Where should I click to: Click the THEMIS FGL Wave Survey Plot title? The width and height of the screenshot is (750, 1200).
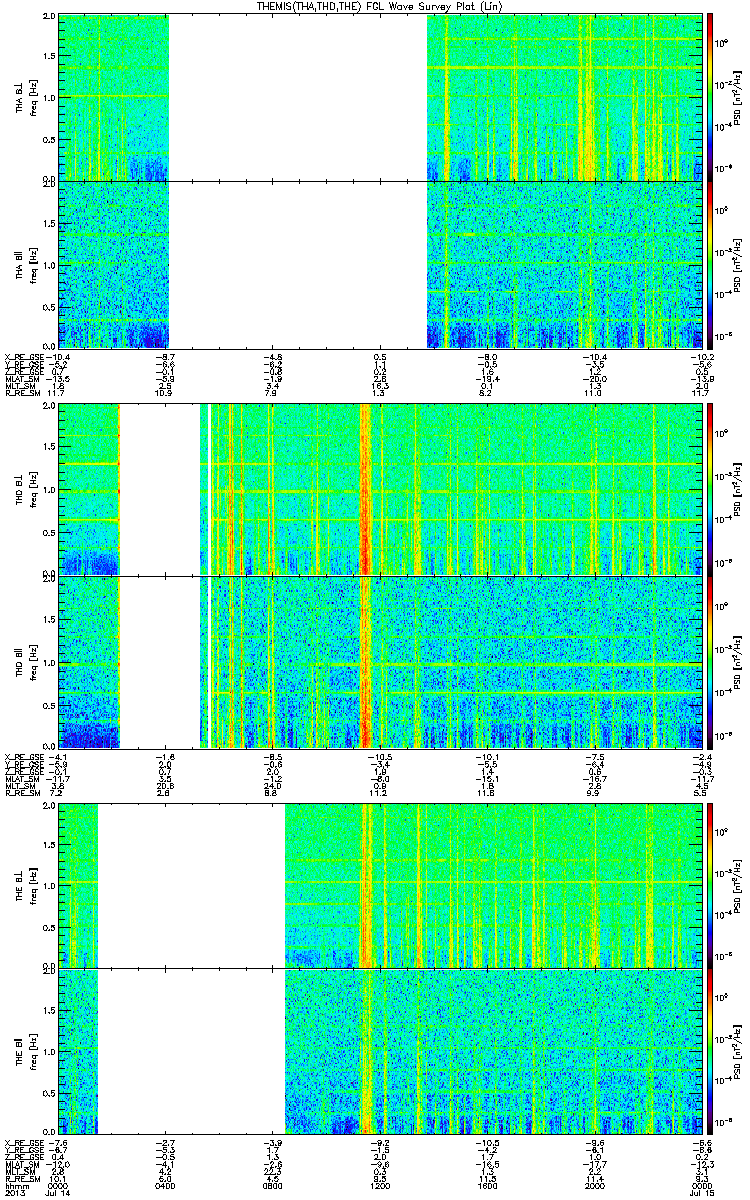point(381,7)
